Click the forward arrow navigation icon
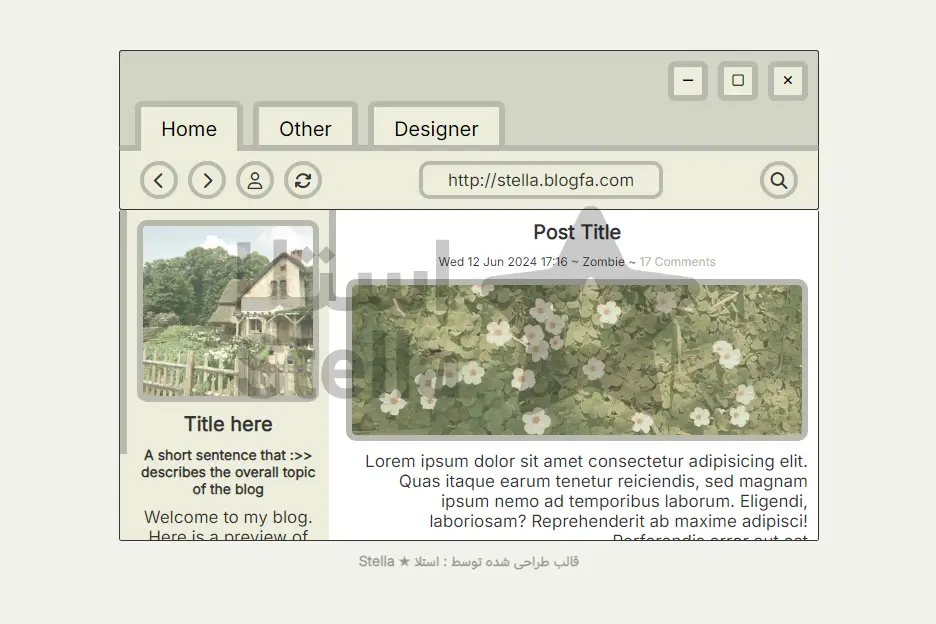 pyautogui.click(x=207, y=181)
